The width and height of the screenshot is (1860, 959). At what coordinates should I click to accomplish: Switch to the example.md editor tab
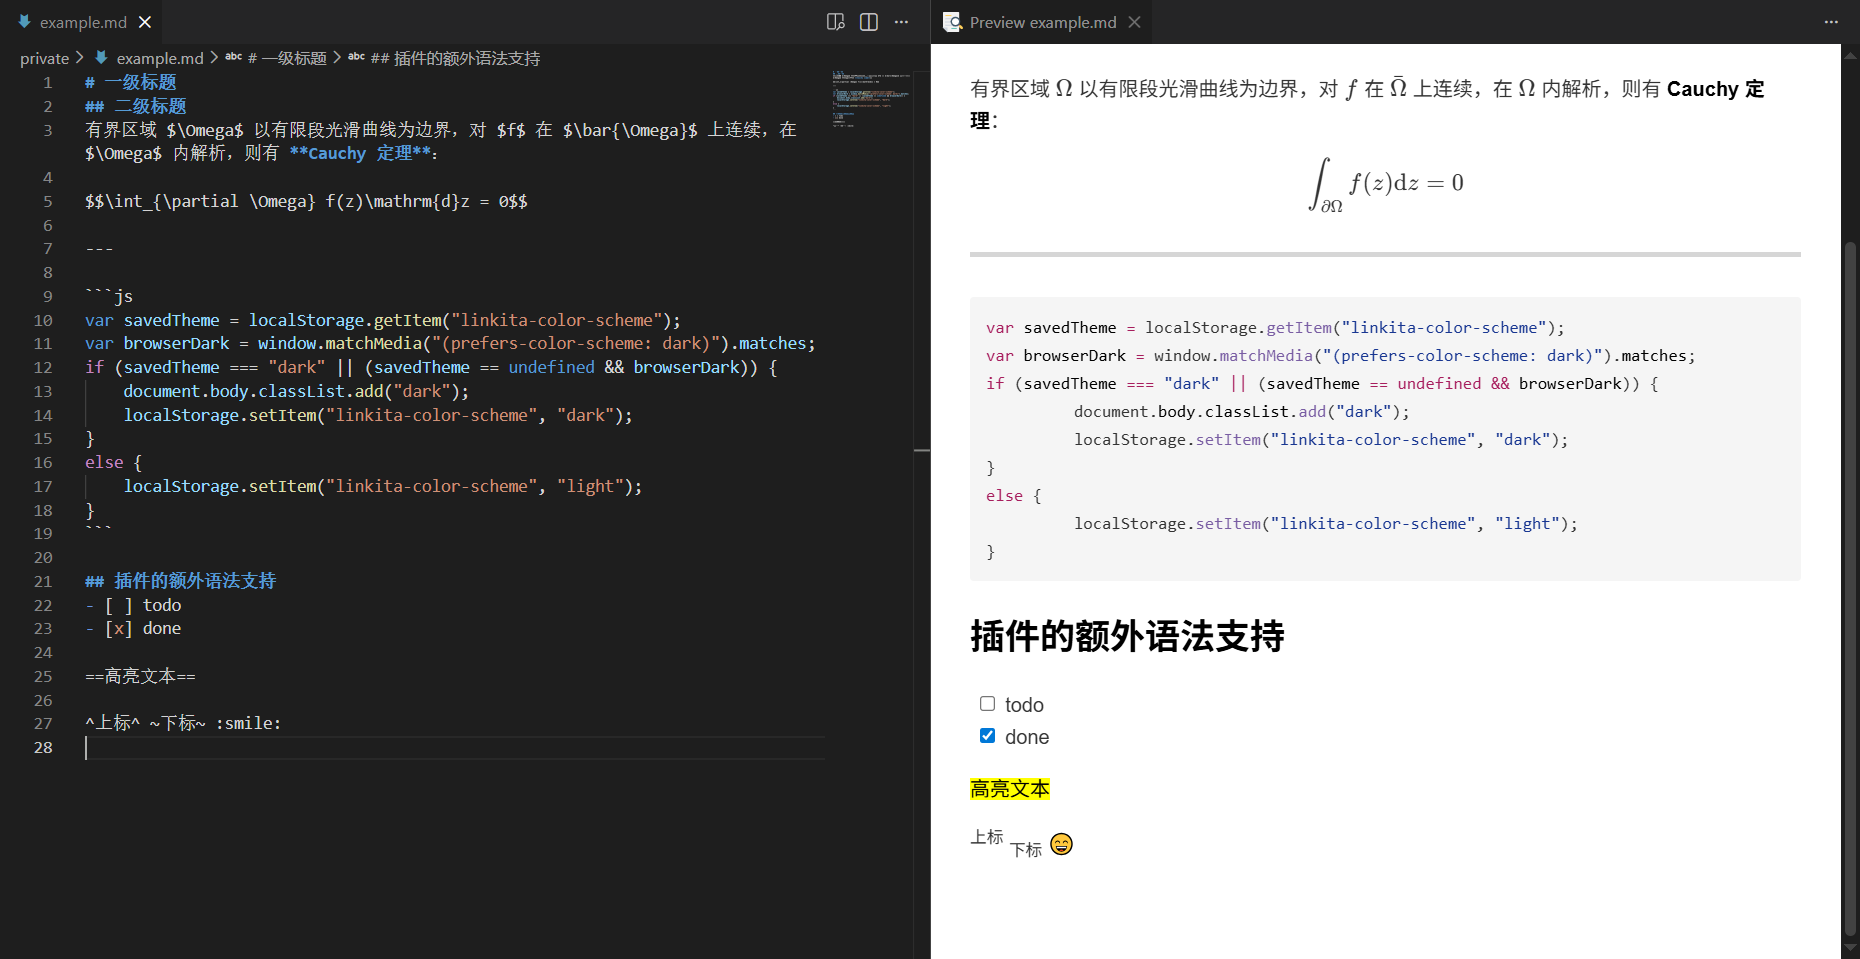pyautogui.click(x=82, y=22)
